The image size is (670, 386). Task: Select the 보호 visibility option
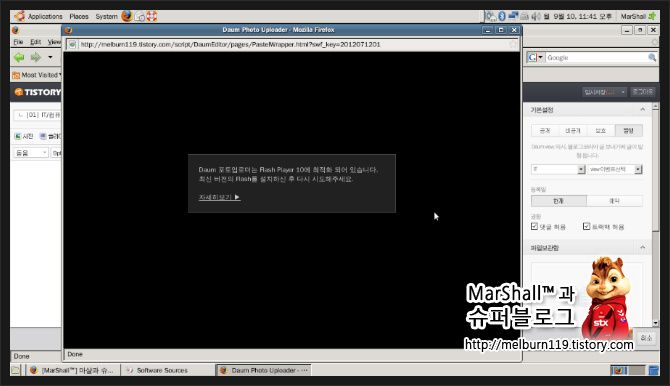point(601,131)
